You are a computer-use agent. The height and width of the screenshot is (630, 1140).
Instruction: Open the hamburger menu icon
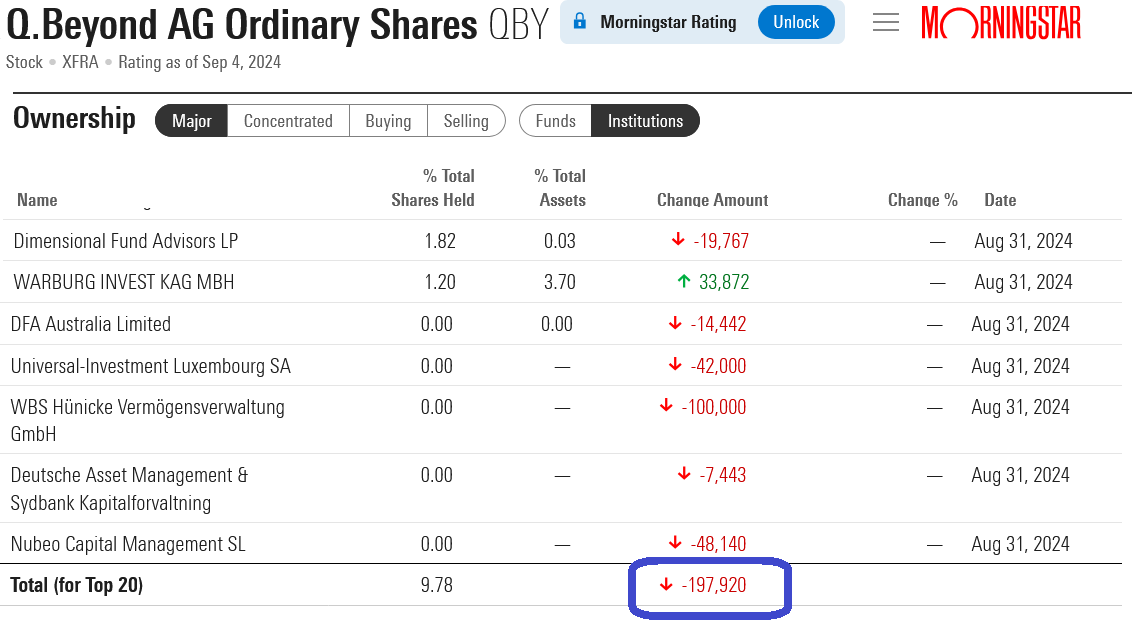click(x=886, y=22)
